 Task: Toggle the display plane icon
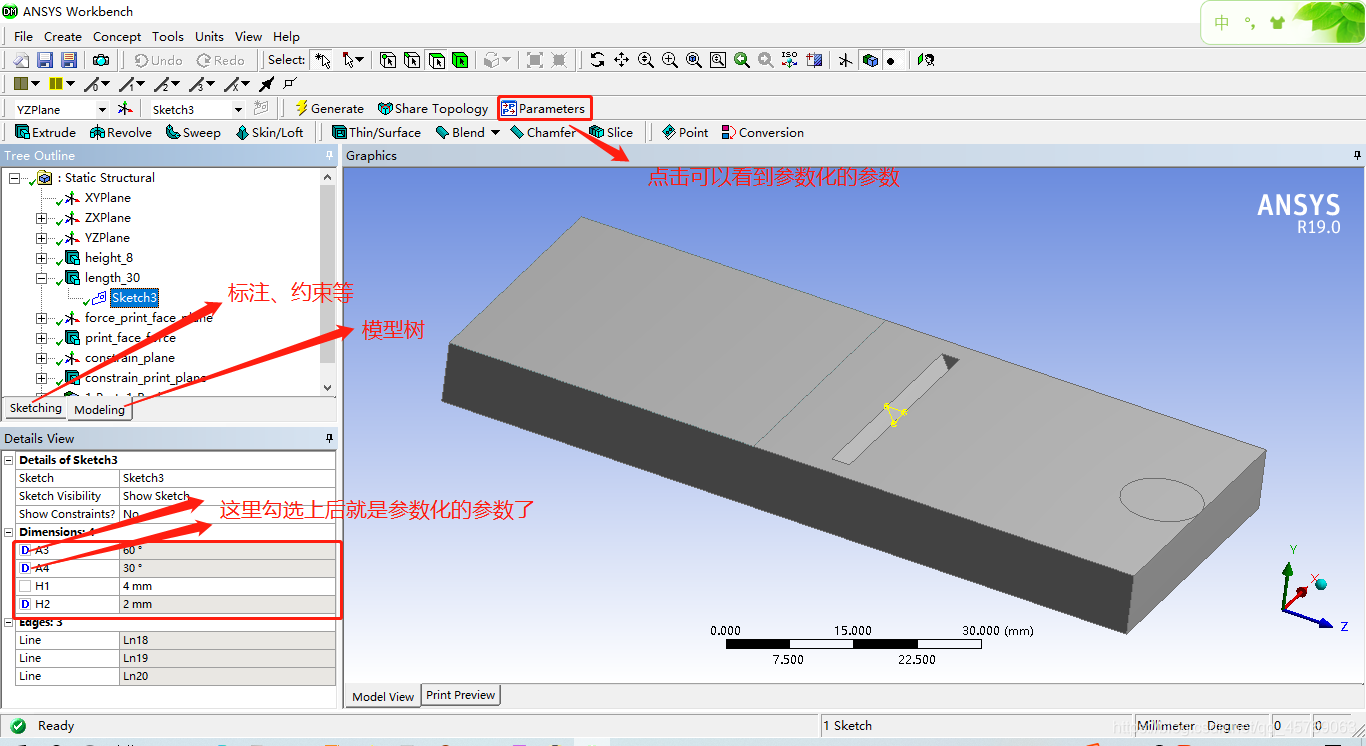pyautogui.click(x=846, y=60)
